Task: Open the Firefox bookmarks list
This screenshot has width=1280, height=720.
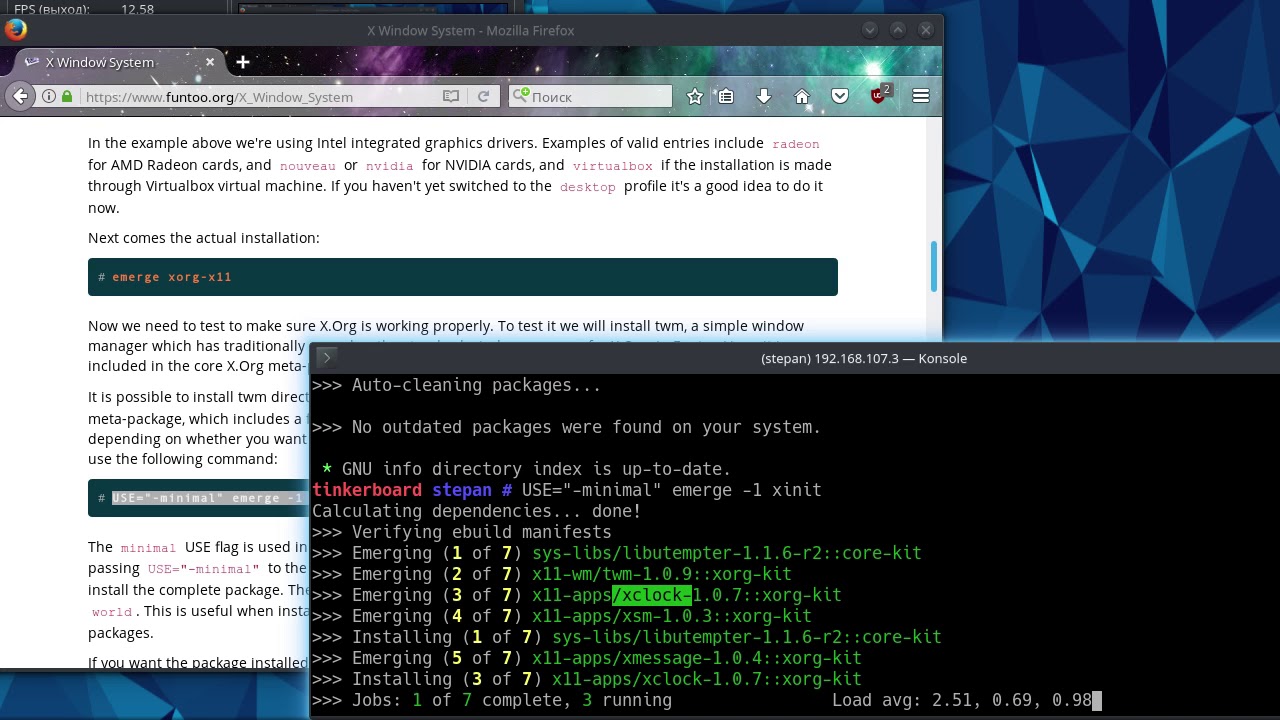Action: (726, 96)
